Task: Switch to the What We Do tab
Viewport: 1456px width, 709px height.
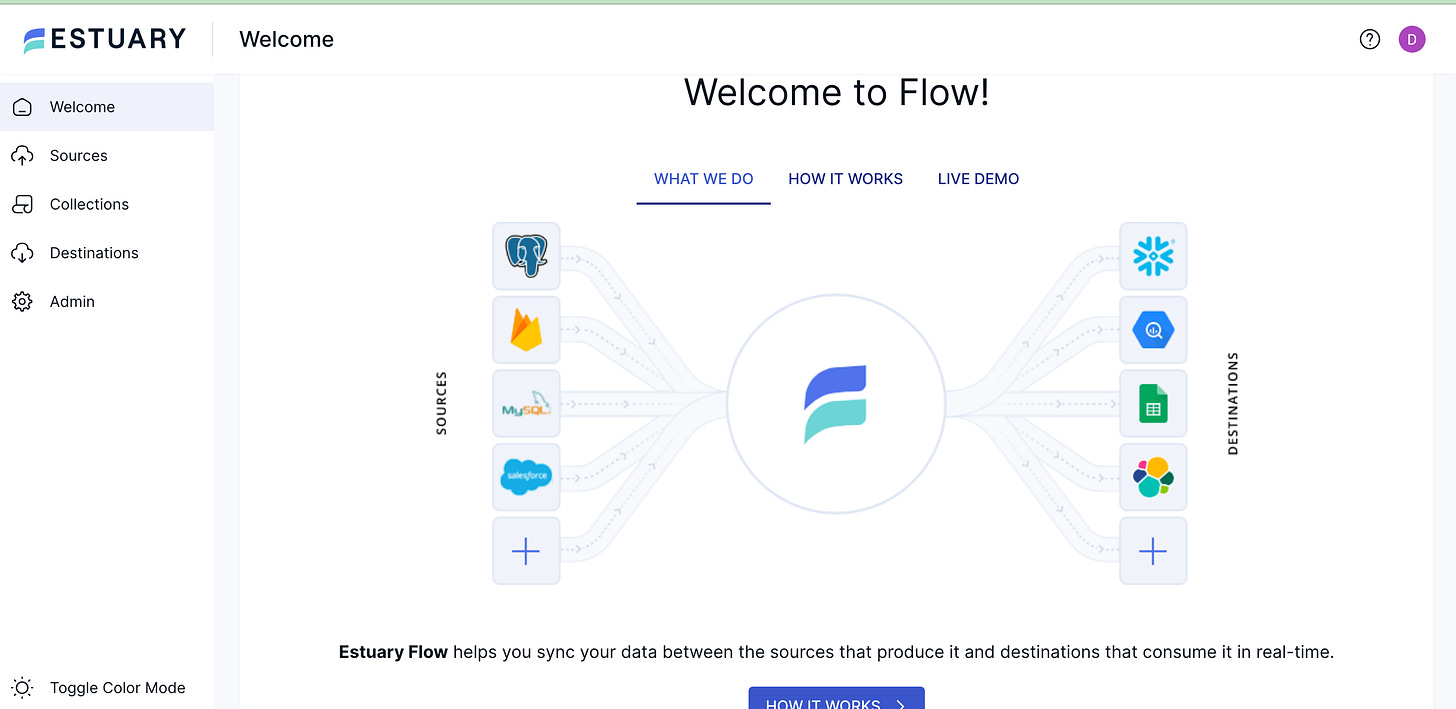Action: (704, 179)
